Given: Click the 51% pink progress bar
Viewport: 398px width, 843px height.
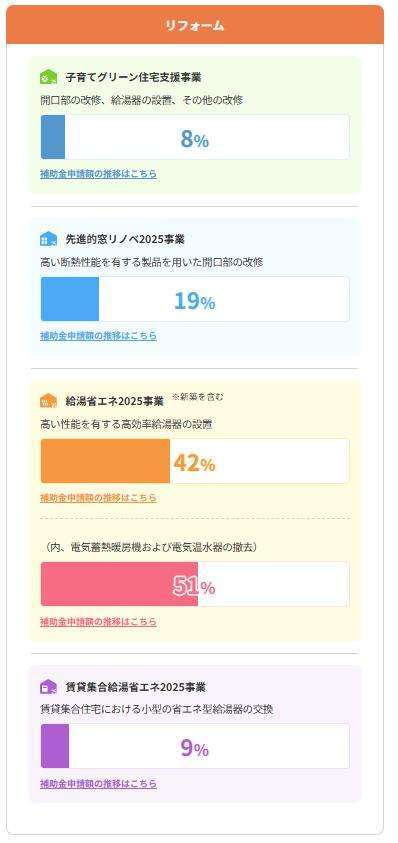Looking at the screenshot, I should coord(195,584).
